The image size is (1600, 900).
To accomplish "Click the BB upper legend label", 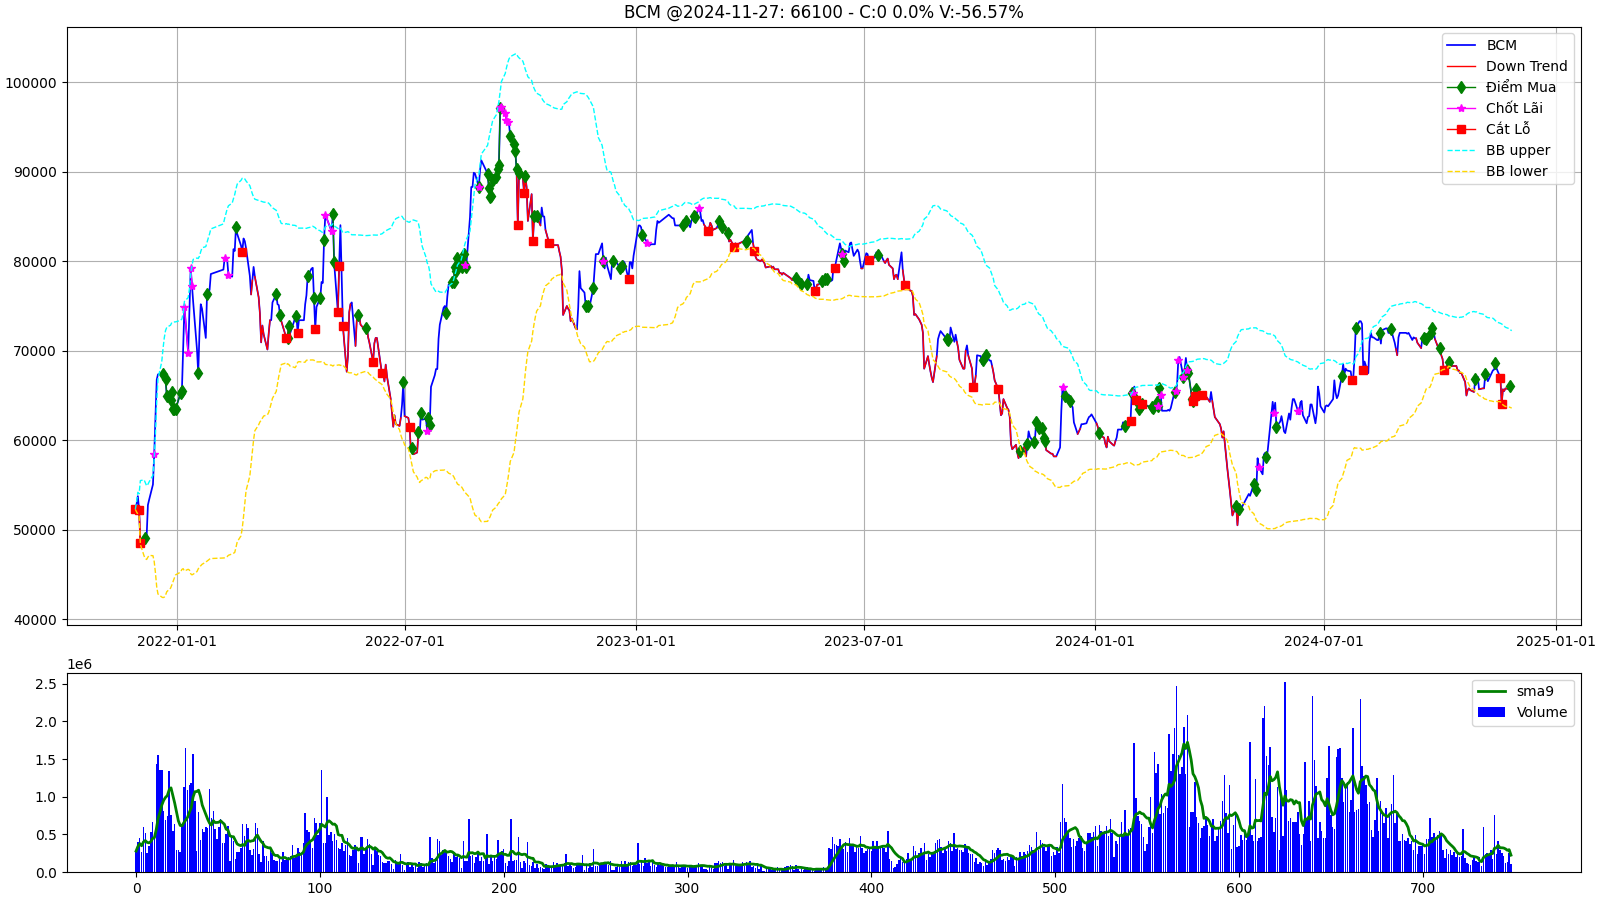I will tap(1518, 150).
